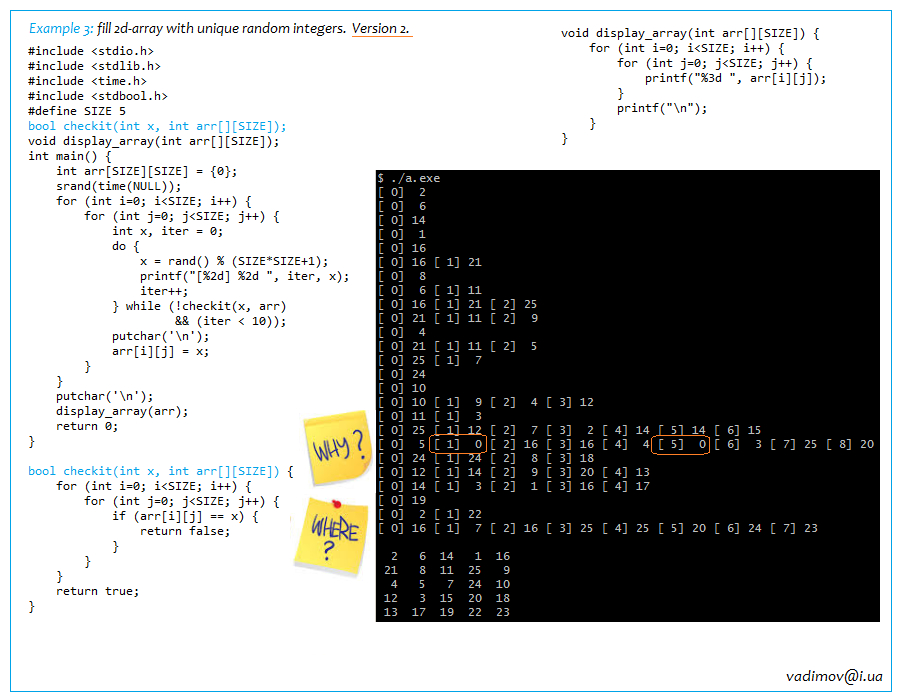Click the 'int arr[SIZE][SIZE] = {0};' line
The image size is (900, 700).
(x=146, y=171)
